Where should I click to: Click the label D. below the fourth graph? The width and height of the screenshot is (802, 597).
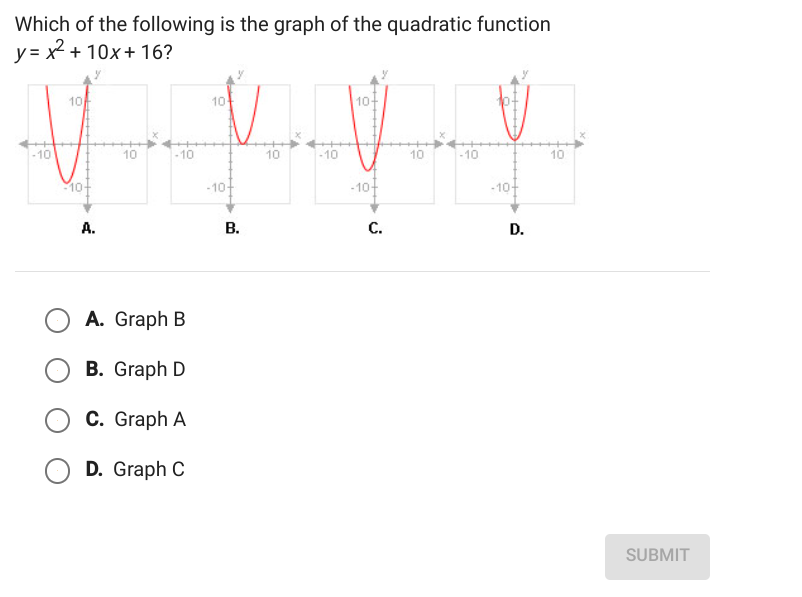point(516,229)
